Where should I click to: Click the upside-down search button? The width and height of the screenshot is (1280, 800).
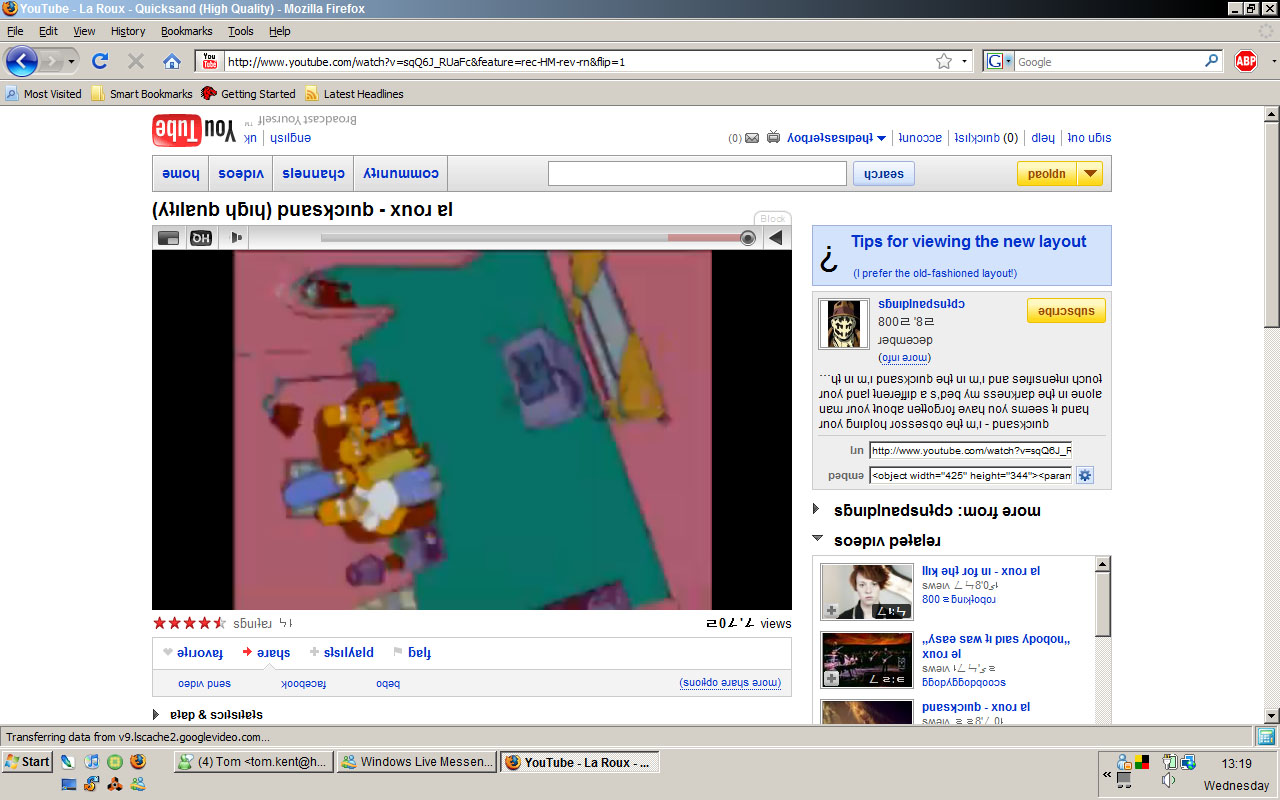(x=884, y=174)
